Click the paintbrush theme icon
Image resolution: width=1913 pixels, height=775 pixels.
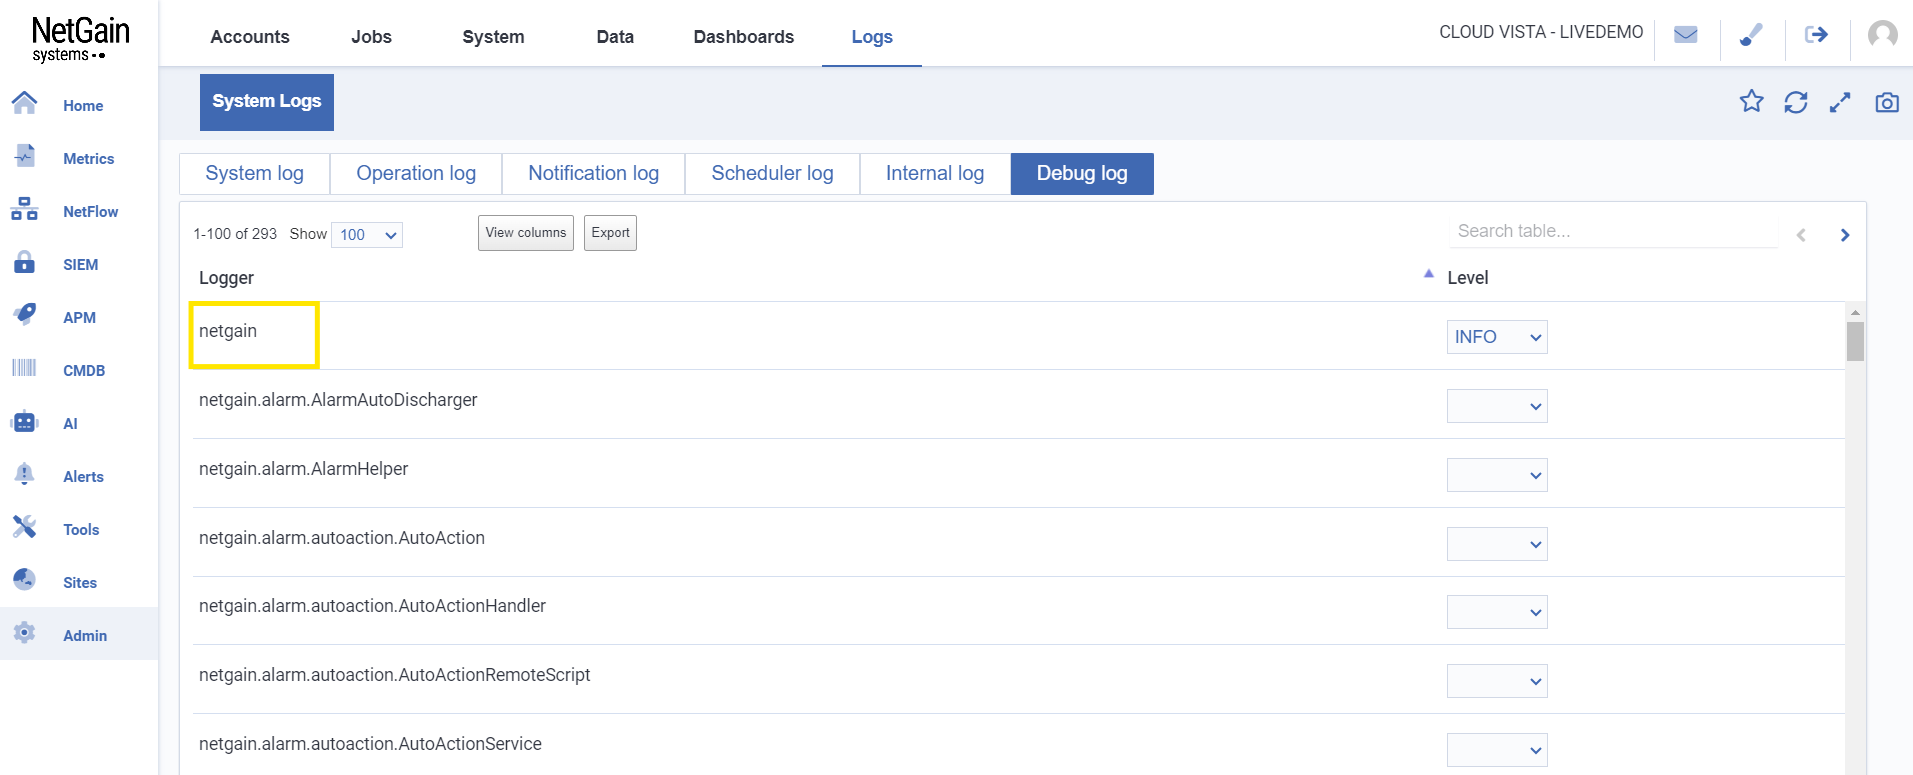click(1751, 35)
